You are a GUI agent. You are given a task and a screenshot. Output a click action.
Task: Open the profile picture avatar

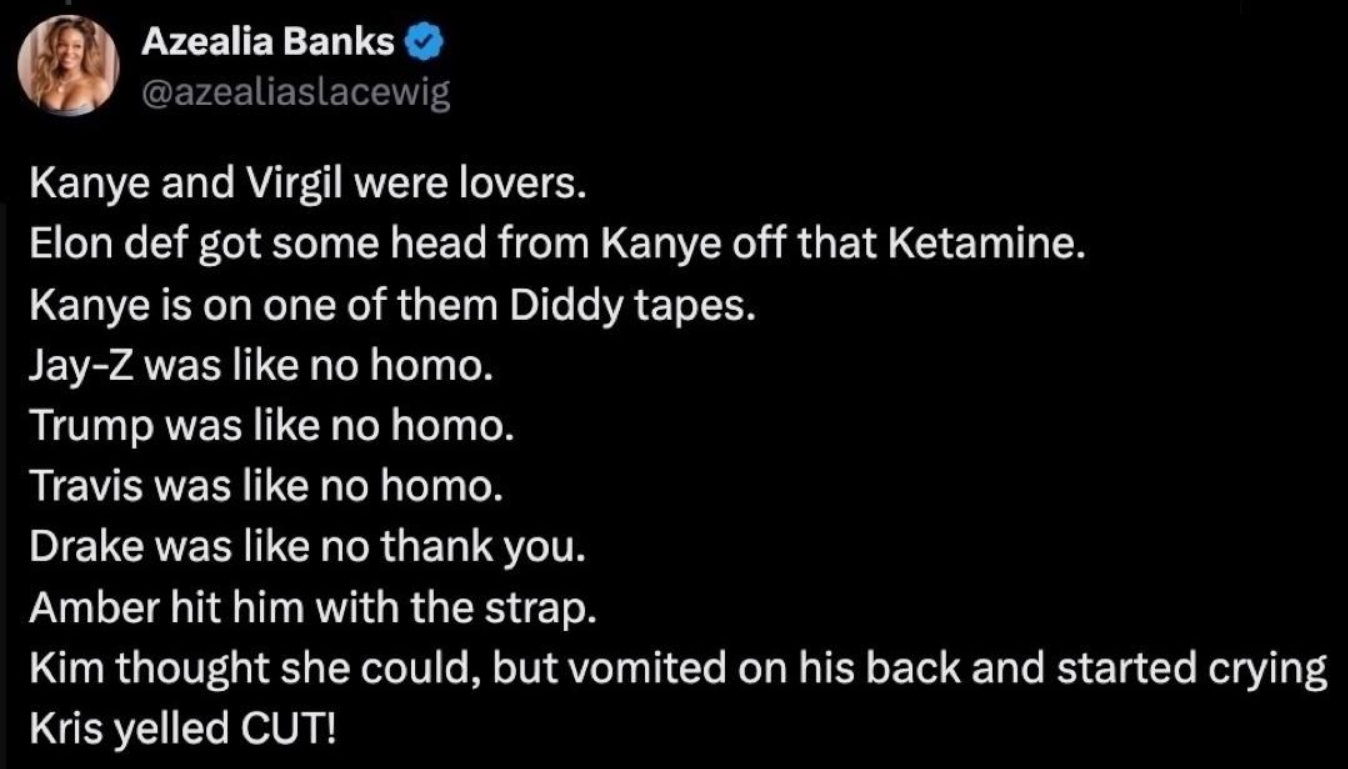[x=69, y=67]
